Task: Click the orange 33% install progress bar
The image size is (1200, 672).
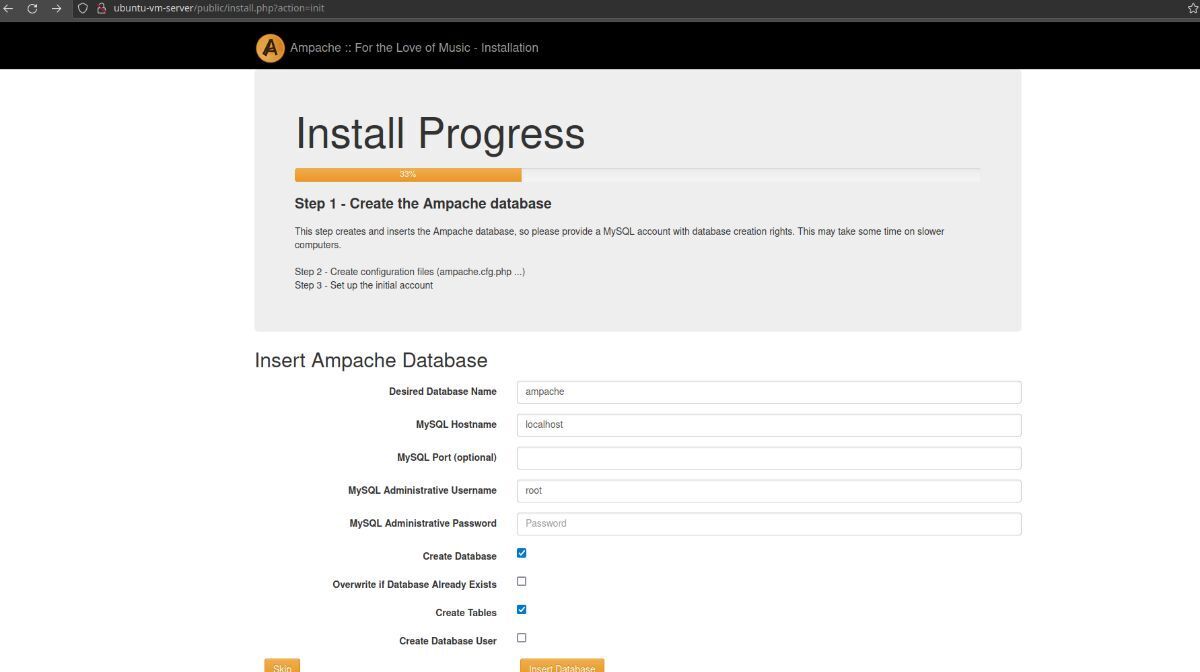Action: [x=408, y=175]
